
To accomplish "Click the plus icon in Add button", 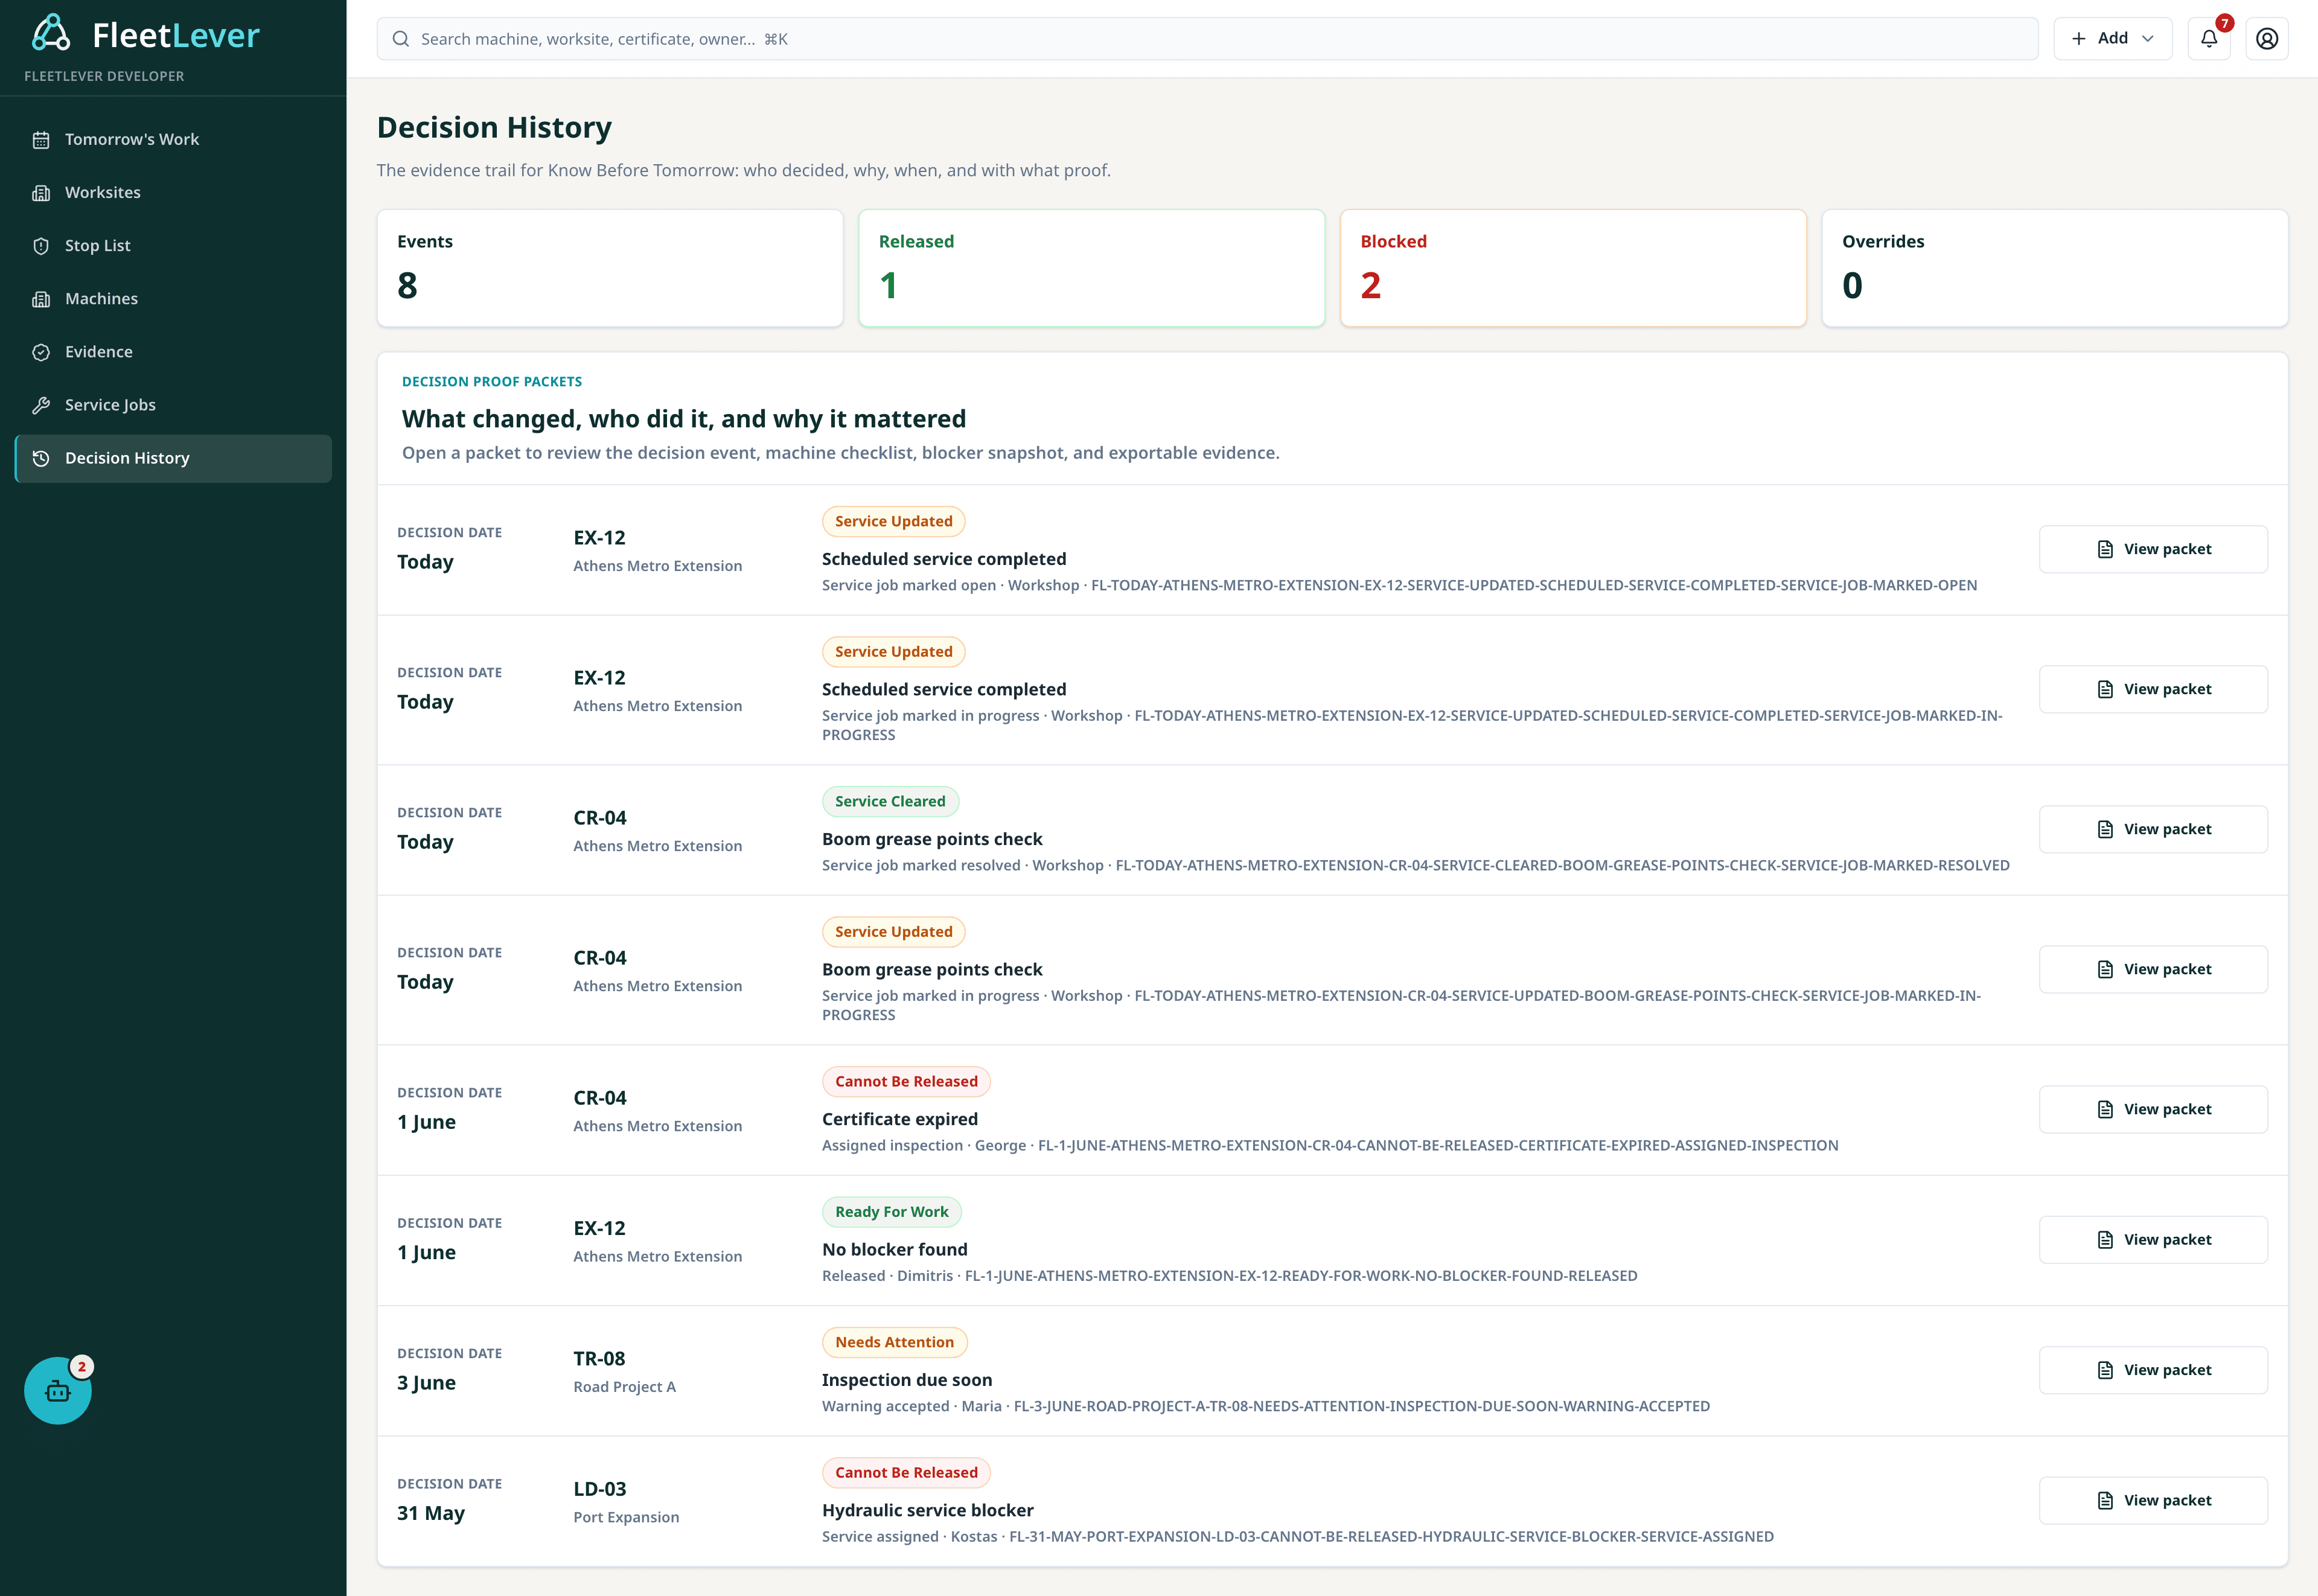I will pos(2079,38).
